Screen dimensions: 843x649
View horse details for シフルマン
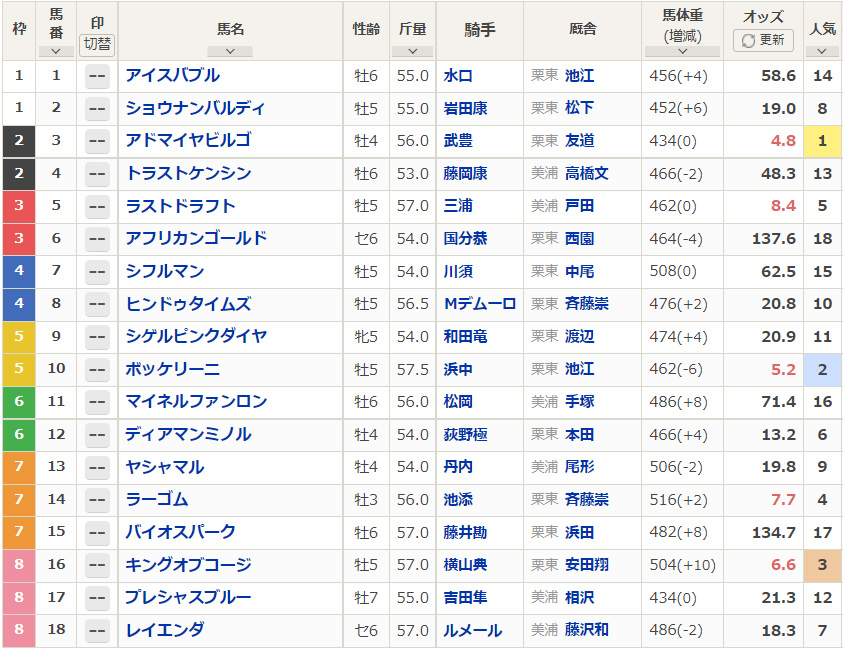coord(165,271)
